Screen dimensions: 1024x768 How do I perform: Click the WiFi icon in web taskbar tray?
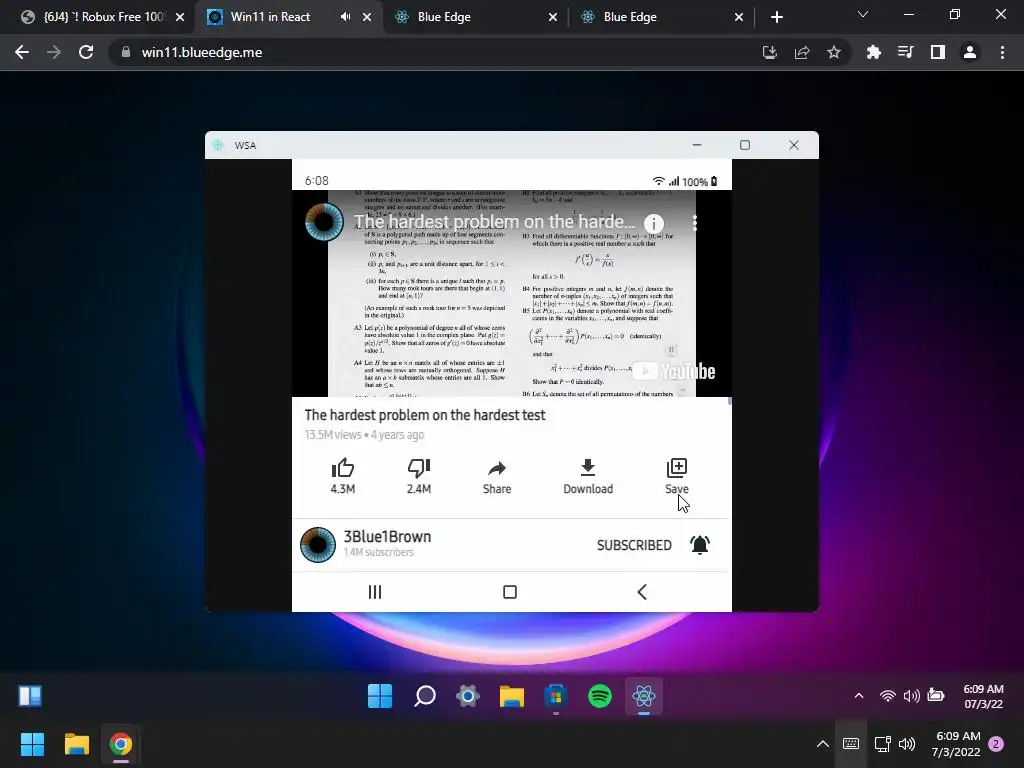(887, 696)
